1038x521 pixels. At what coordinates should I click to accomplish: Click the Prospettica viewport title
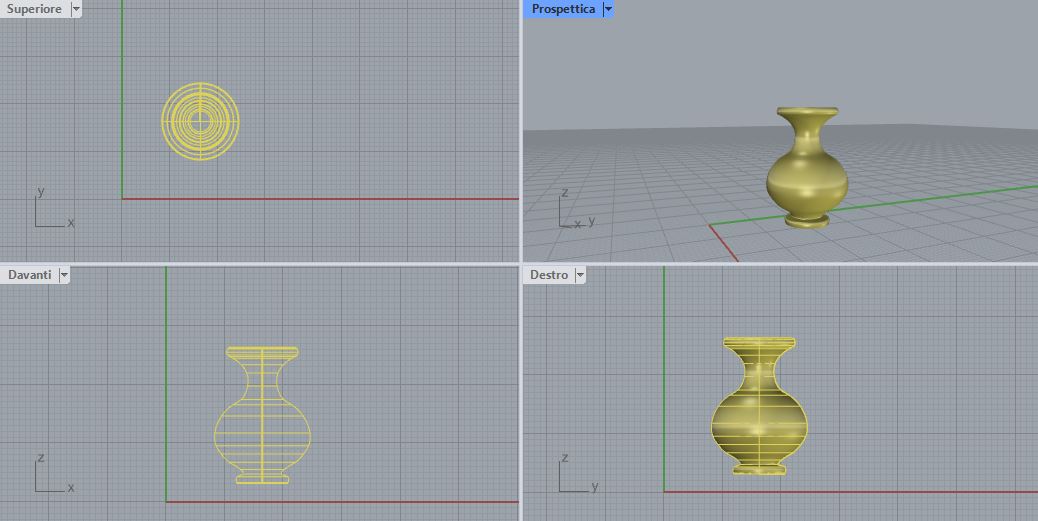pyautogui.click(x=563, y=9)
